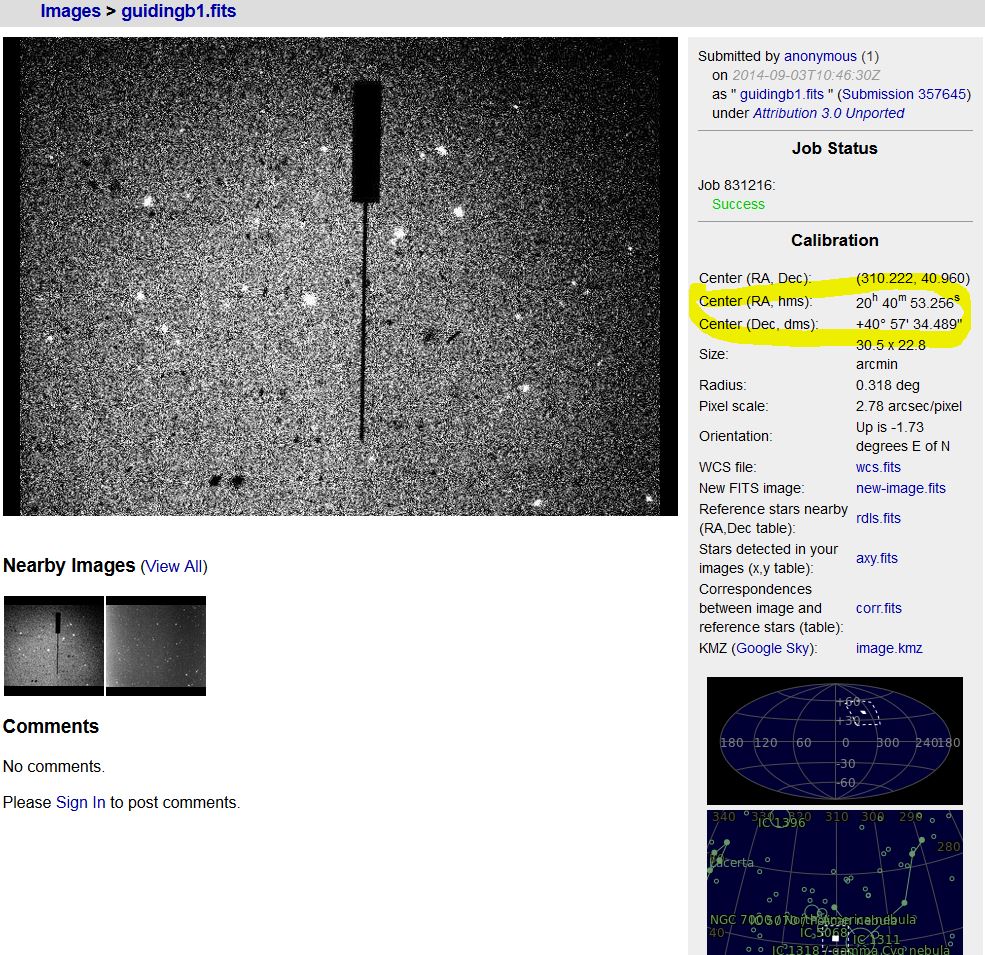This screenshot has width=985, height=955.
Task: Click the submission timestamp 2014-09-03
Action: 806,75
